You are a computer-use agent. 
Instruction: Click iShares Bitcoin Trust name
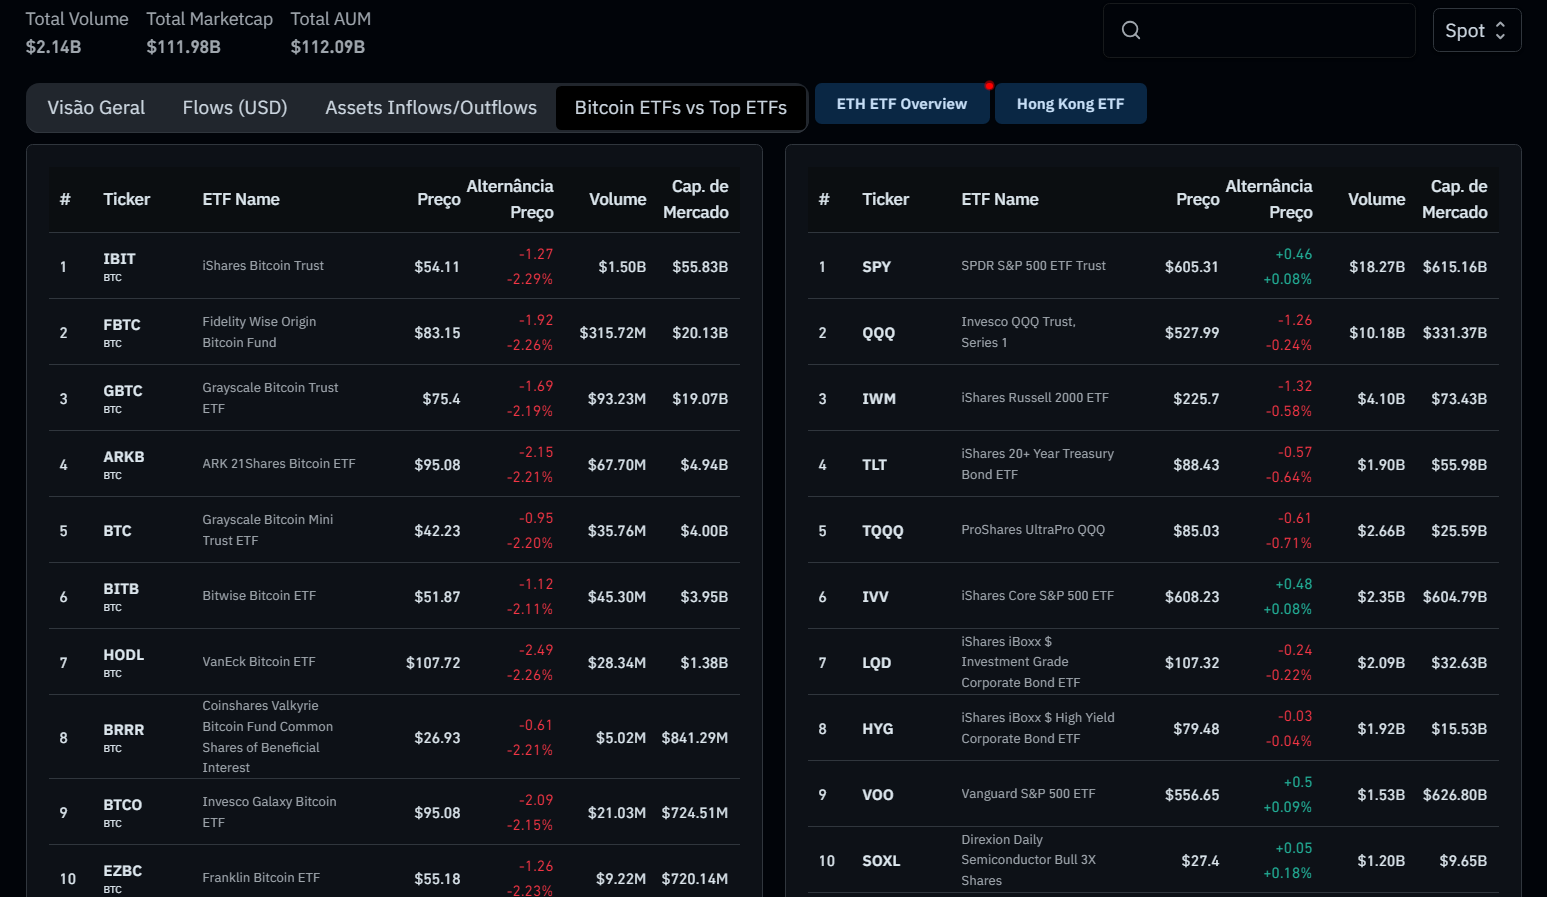[263, 266]
